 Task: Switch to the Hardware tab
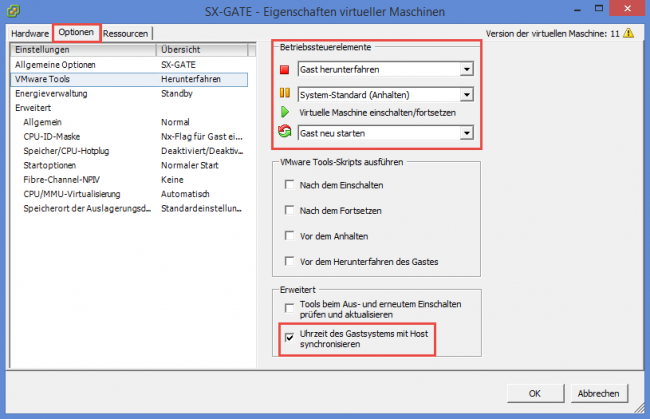tap(29, 33)
